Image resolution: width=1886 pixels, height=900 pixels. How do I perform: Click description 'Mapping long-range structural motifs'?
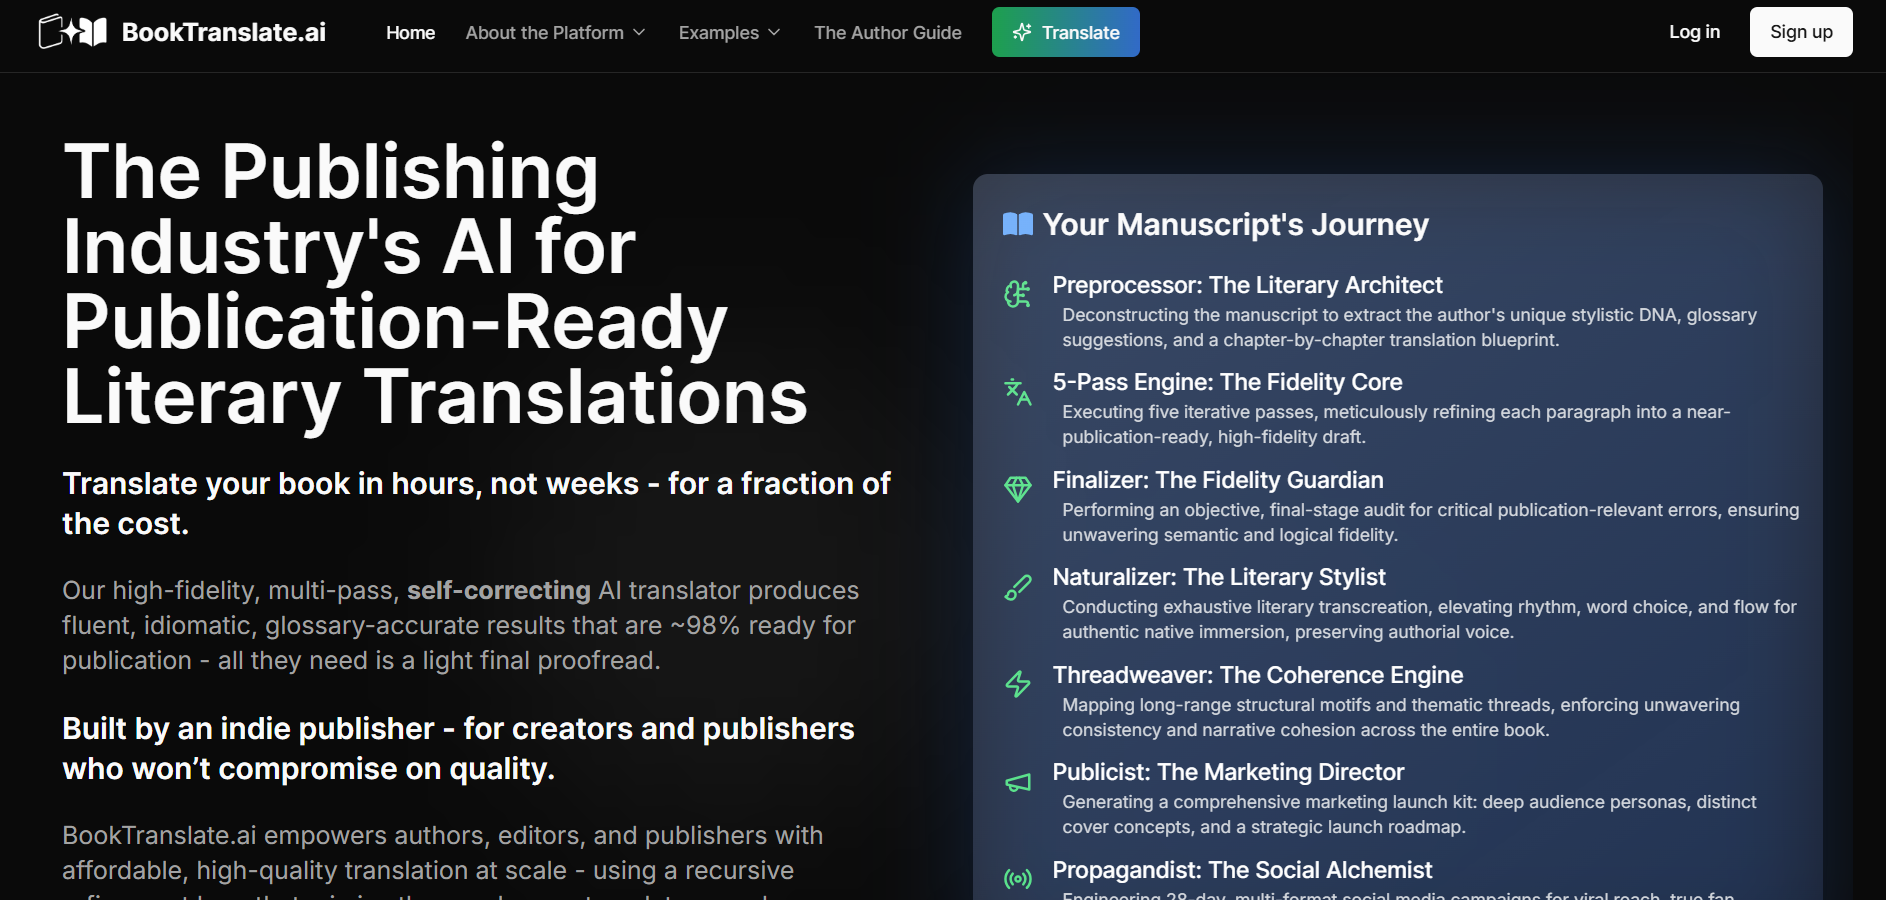[1401, 717]
